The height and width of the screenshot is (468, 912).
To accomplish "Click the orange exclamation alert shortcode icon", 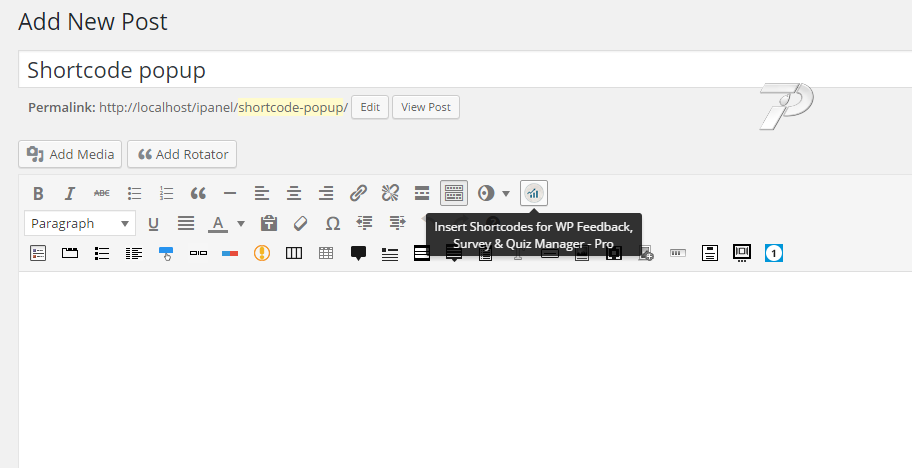I will coord(262,253).
